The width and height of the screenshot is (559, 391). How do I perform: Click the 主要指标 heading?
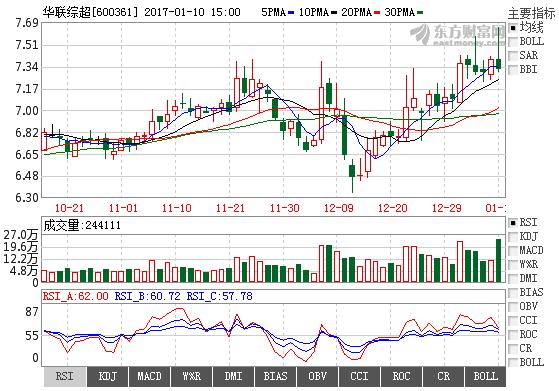(x=532, y=14)
